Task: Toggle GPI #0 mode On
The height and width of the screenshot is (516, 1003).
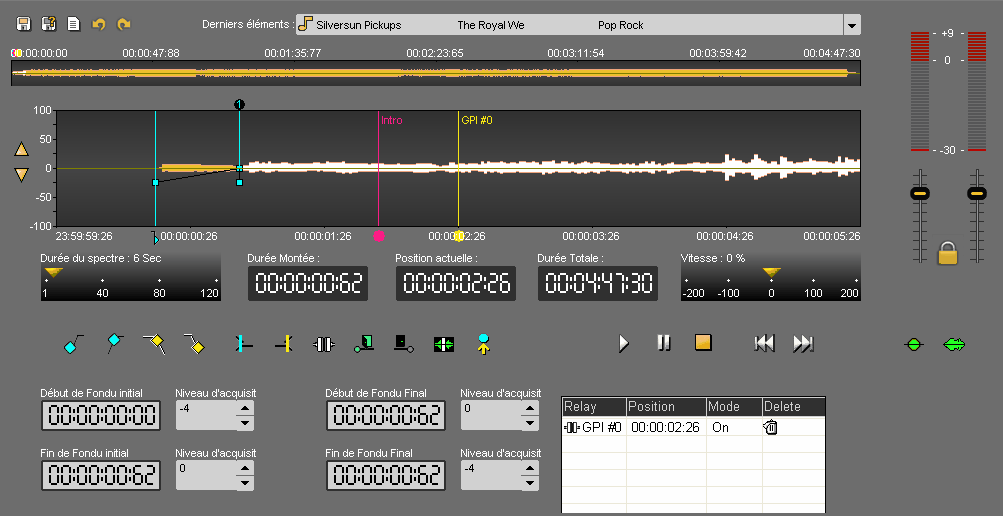Action: click(720, 427)
